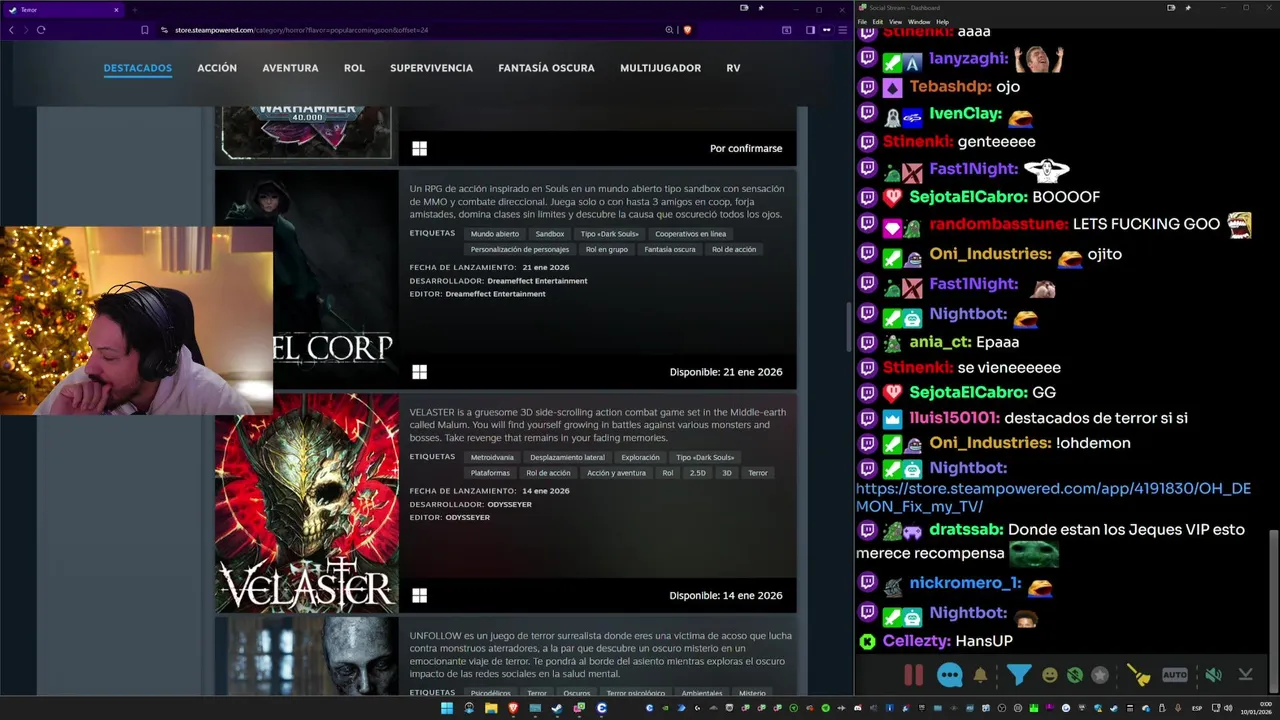Screen dimensions: 1280x720
Task: Reload the Steam page
Action: pos(41,30)
